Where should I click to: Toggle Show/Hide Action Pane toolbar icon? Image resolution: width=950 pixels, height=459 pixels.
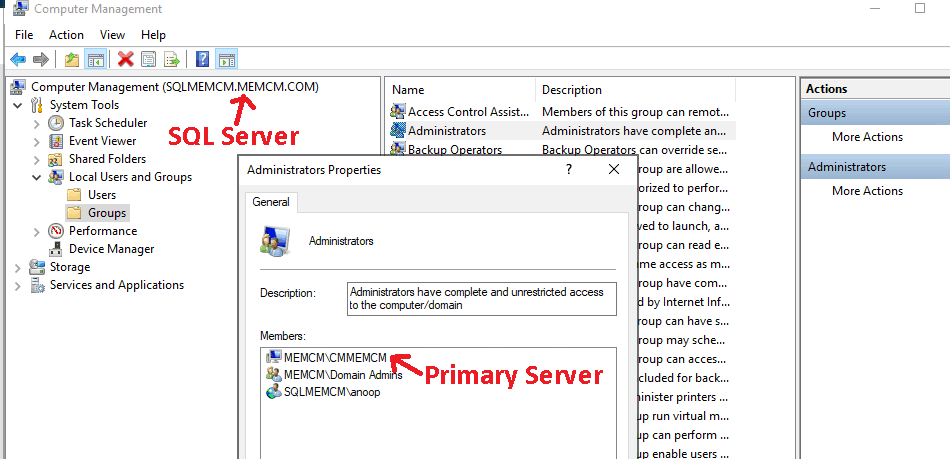(x=227, y=59)
